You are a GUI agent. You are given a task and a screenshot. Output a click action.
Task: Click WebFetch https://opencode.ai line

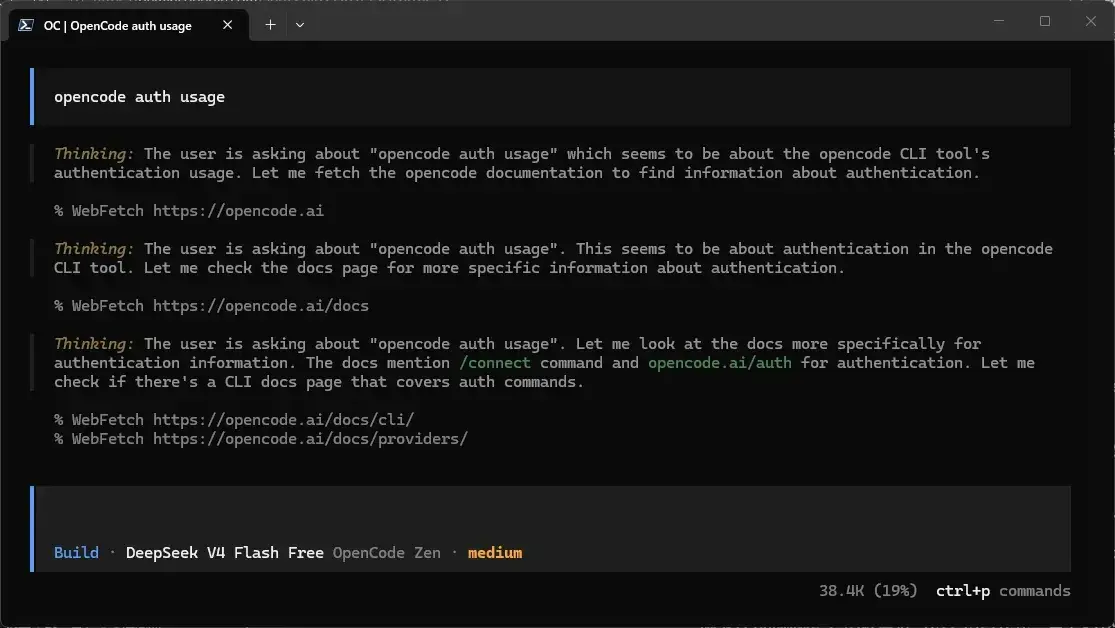[x=188, y=211]
